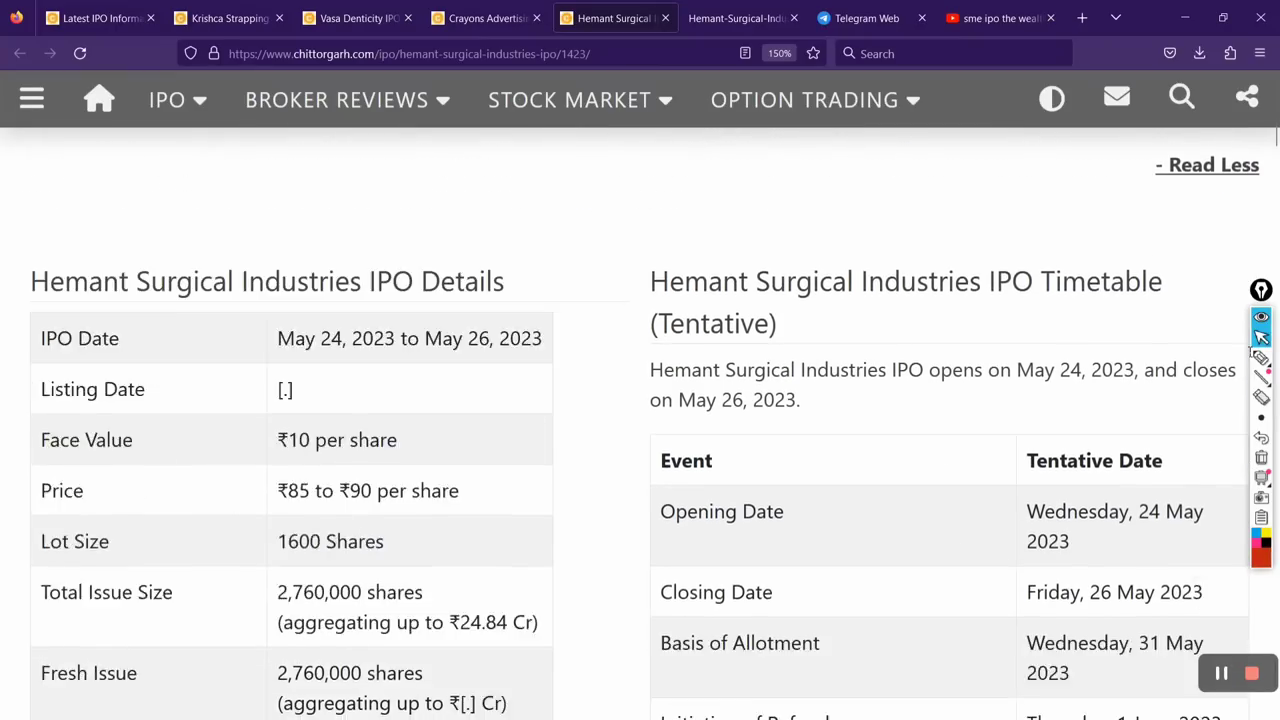
Task: Open the Pocket save icon
Action: (1170, 53)
